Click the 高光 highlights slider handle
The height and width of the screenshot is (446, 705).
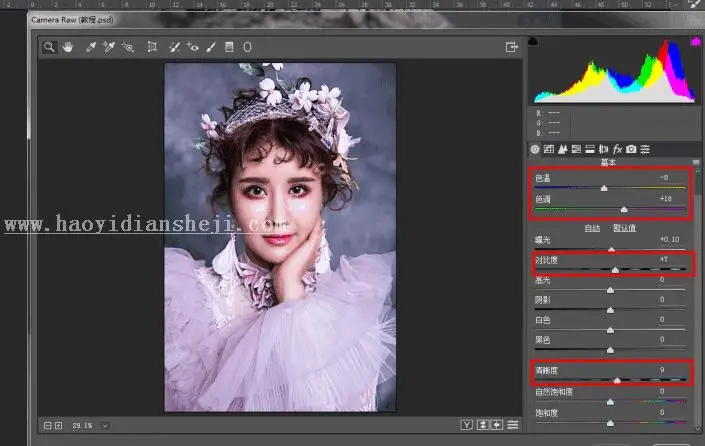(x=610, y=290)
